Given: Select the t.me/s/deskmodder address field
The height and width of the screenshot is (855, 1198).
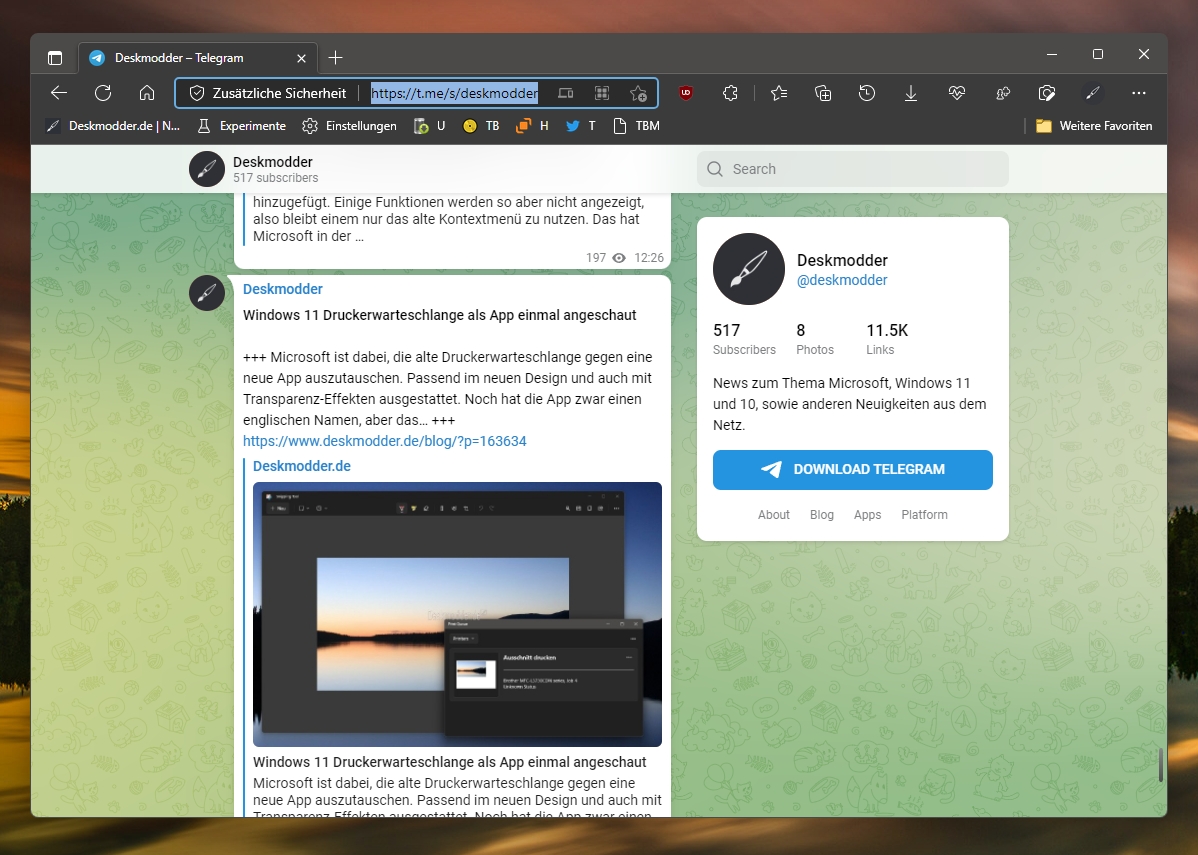Looking at the screenshot, I should tap(455, 93).
